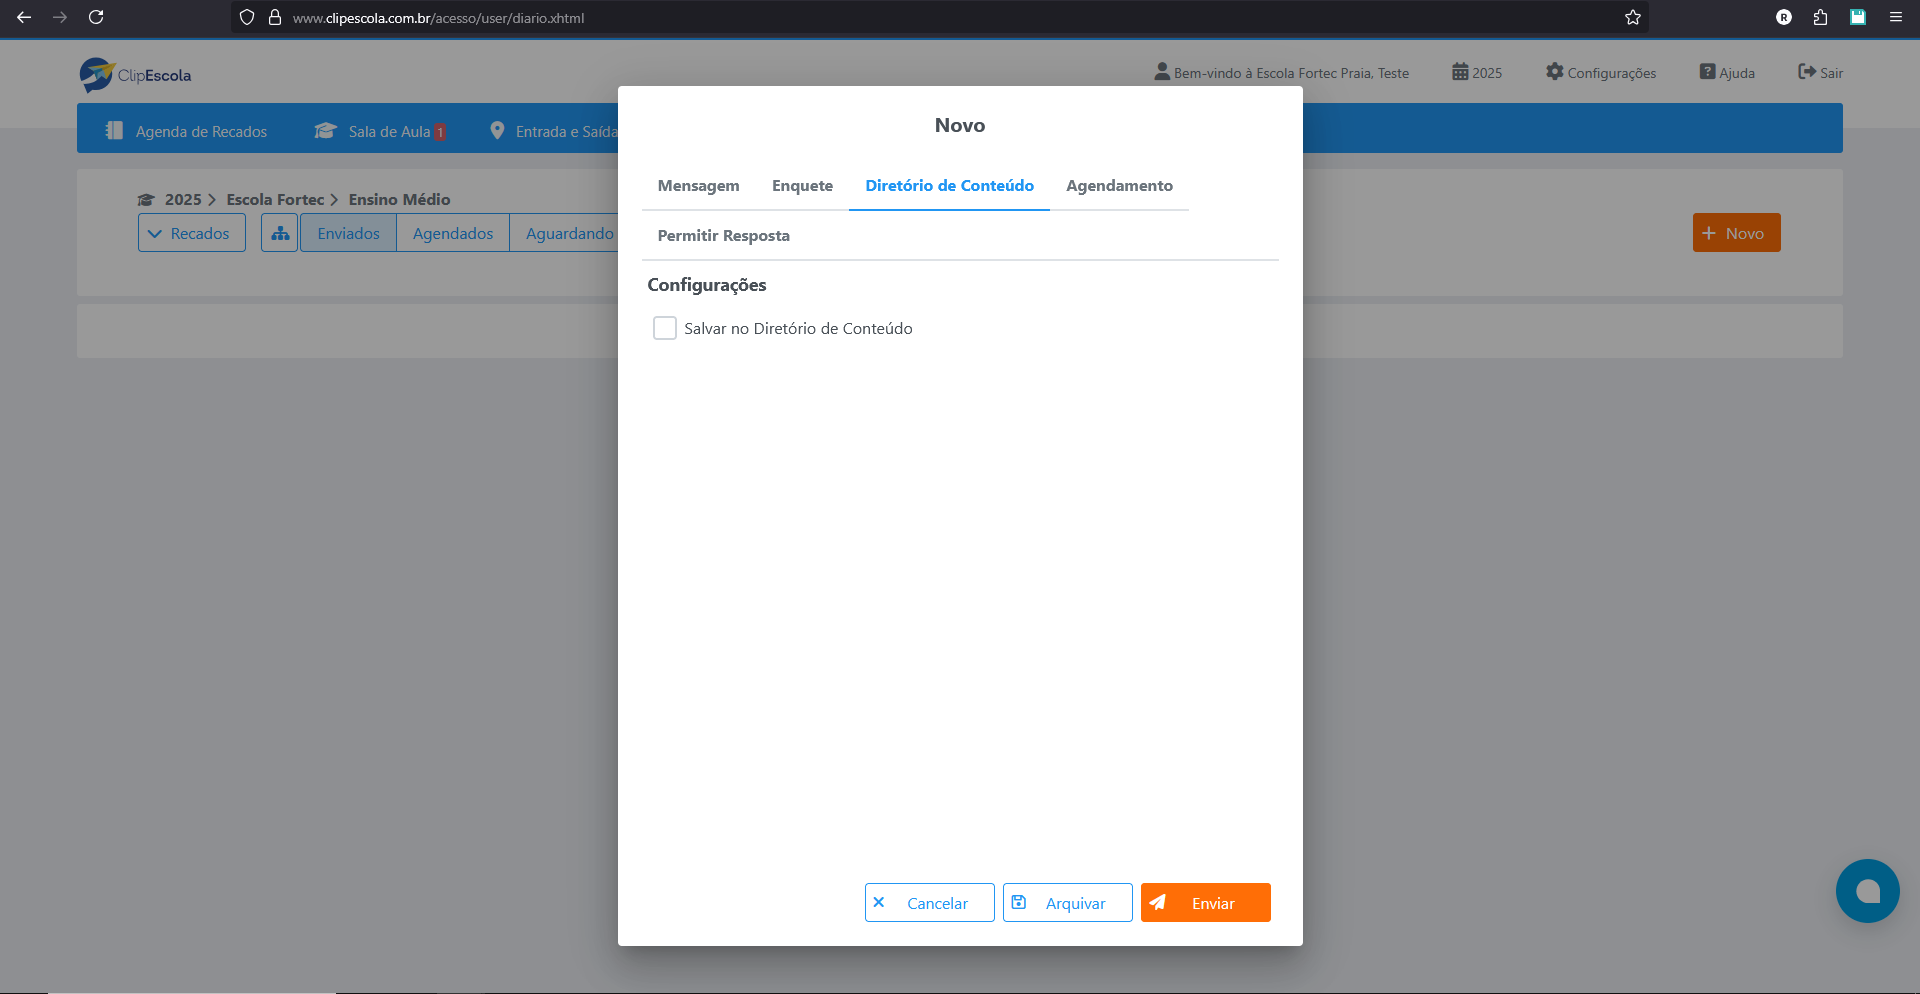
Task: Click the graduation cap breadcrumb icon
Action: 146,198
